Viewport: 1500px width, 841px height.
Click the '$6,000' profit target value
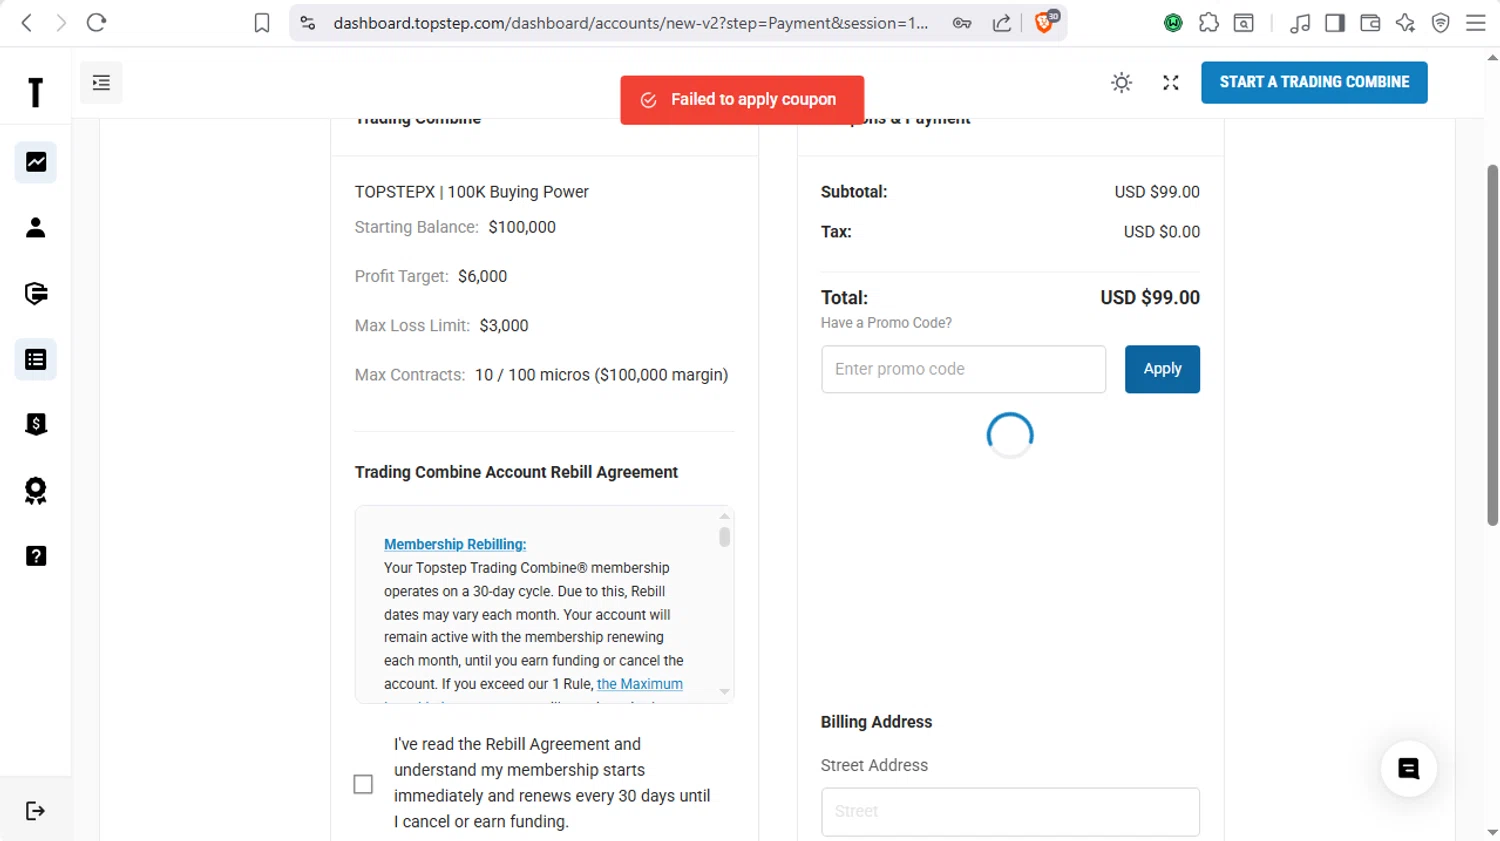[482, 276]
